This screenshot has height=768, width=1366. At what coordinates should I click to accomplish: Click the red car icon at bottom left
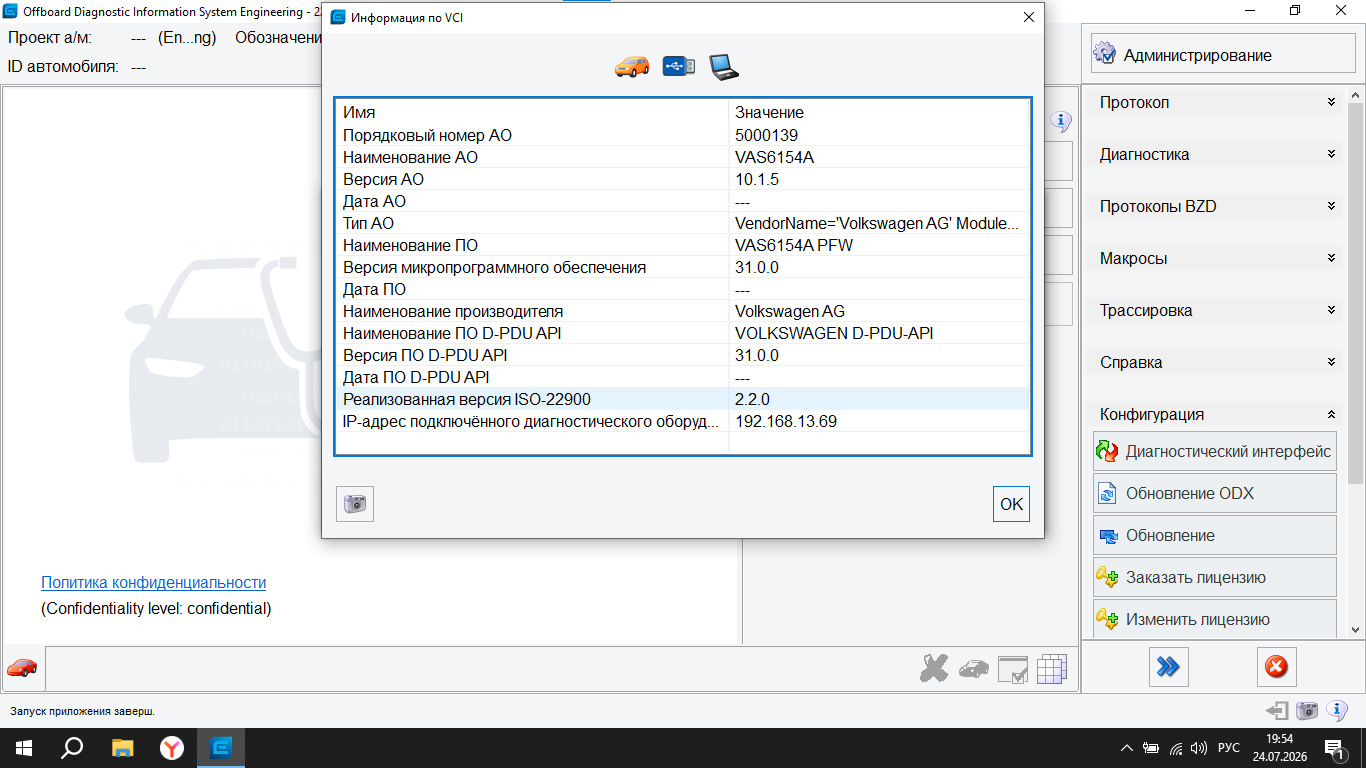(22, 667)
